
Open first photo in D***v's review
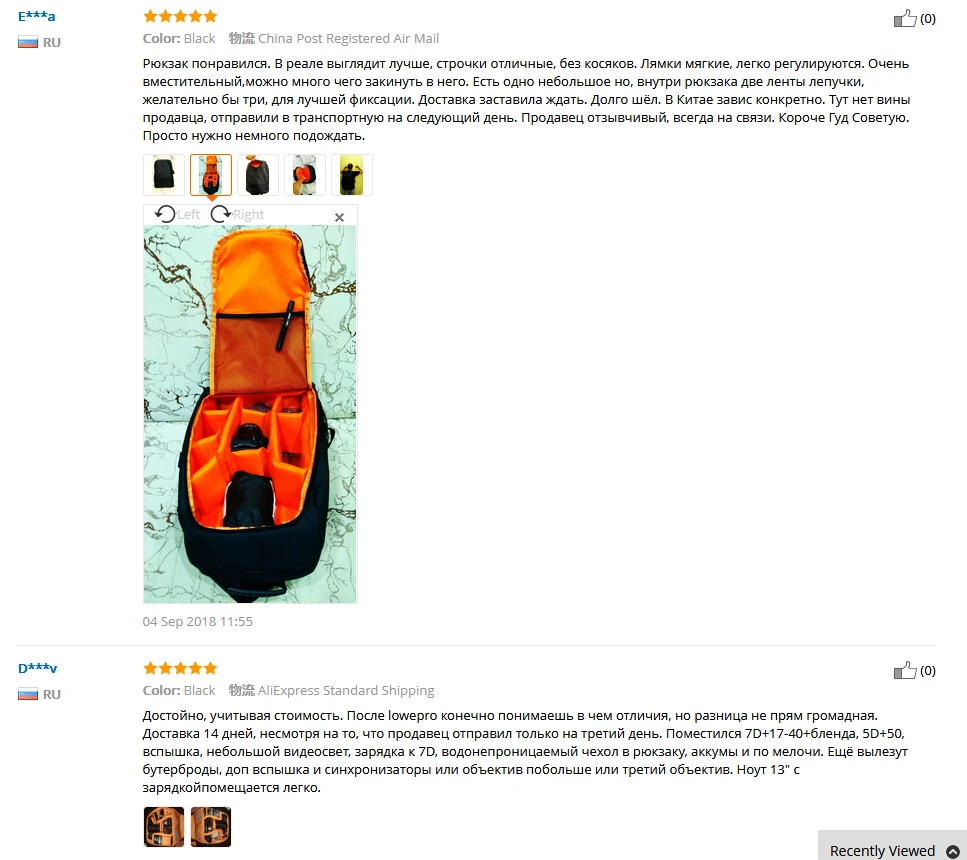(x=164, y=827)
